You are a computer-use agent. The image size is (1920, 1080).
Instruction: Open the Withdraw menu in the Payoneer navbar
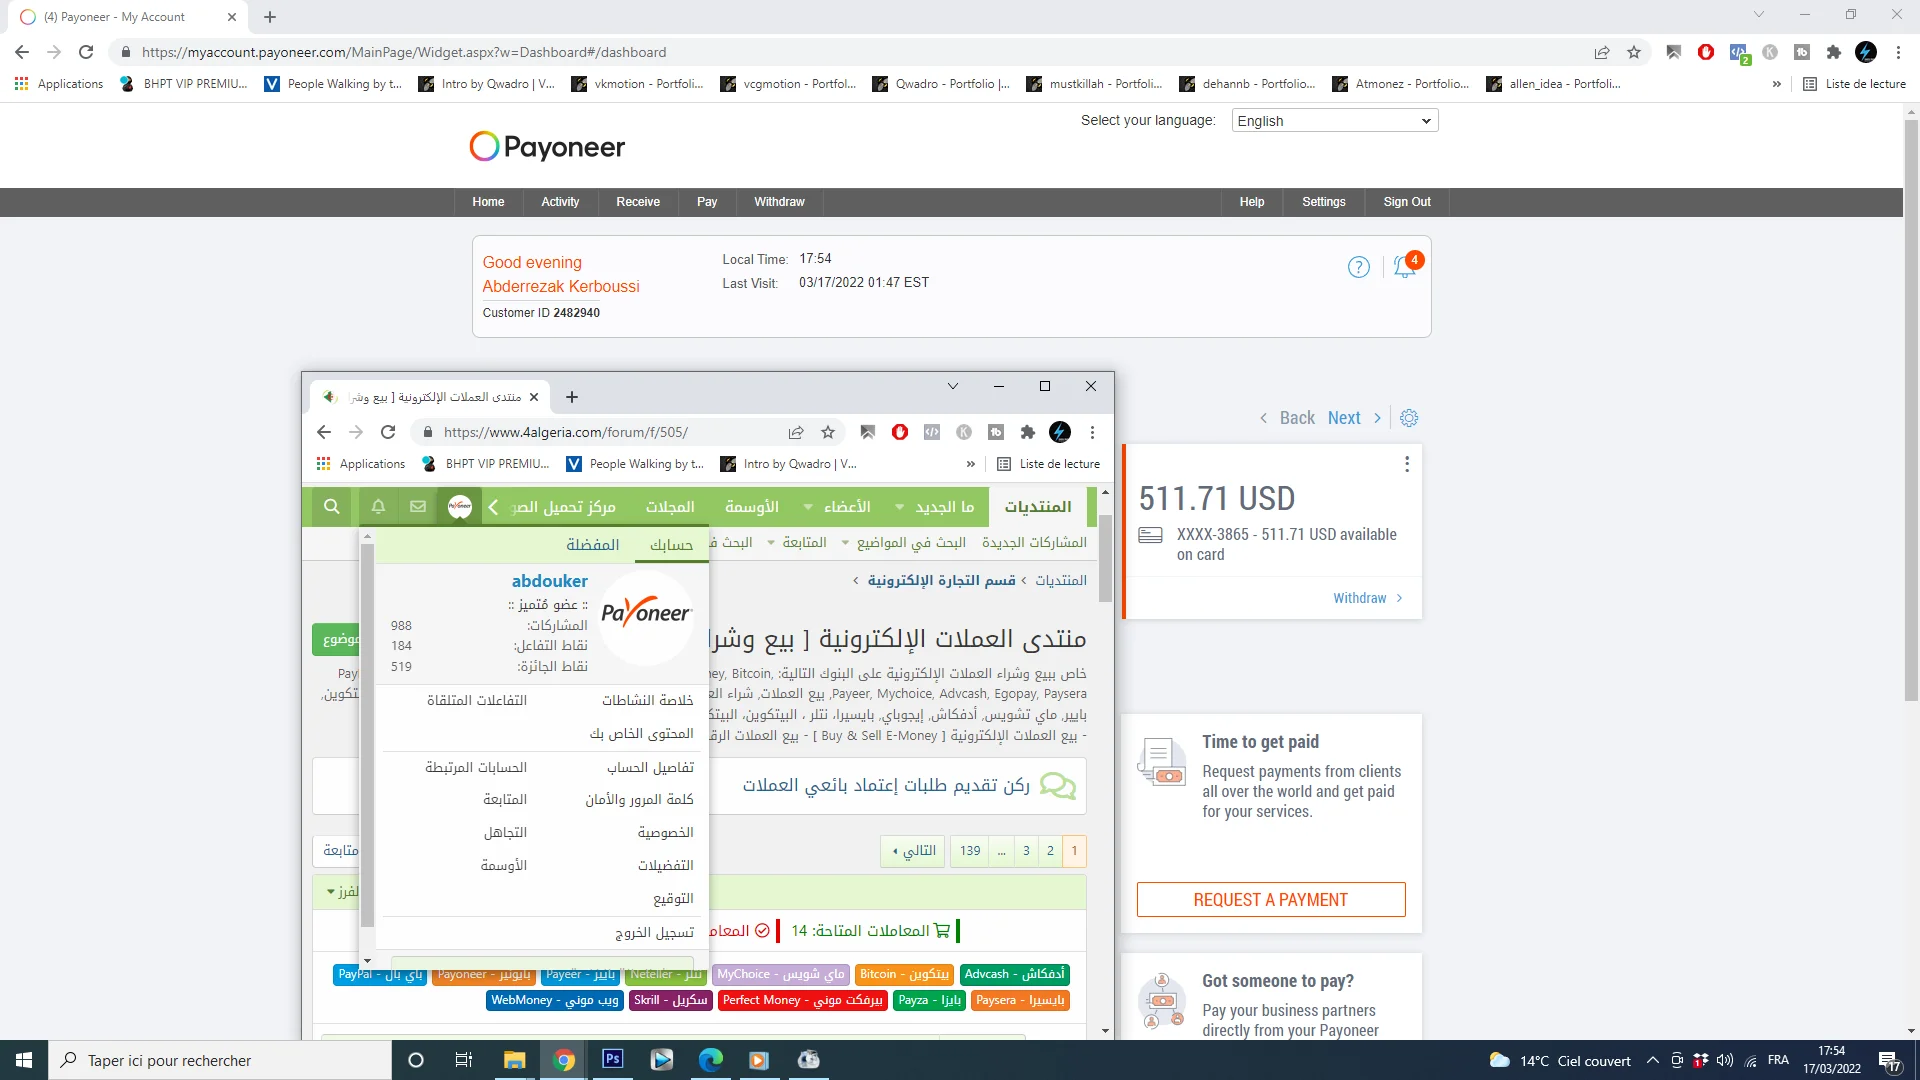(779, 202)
